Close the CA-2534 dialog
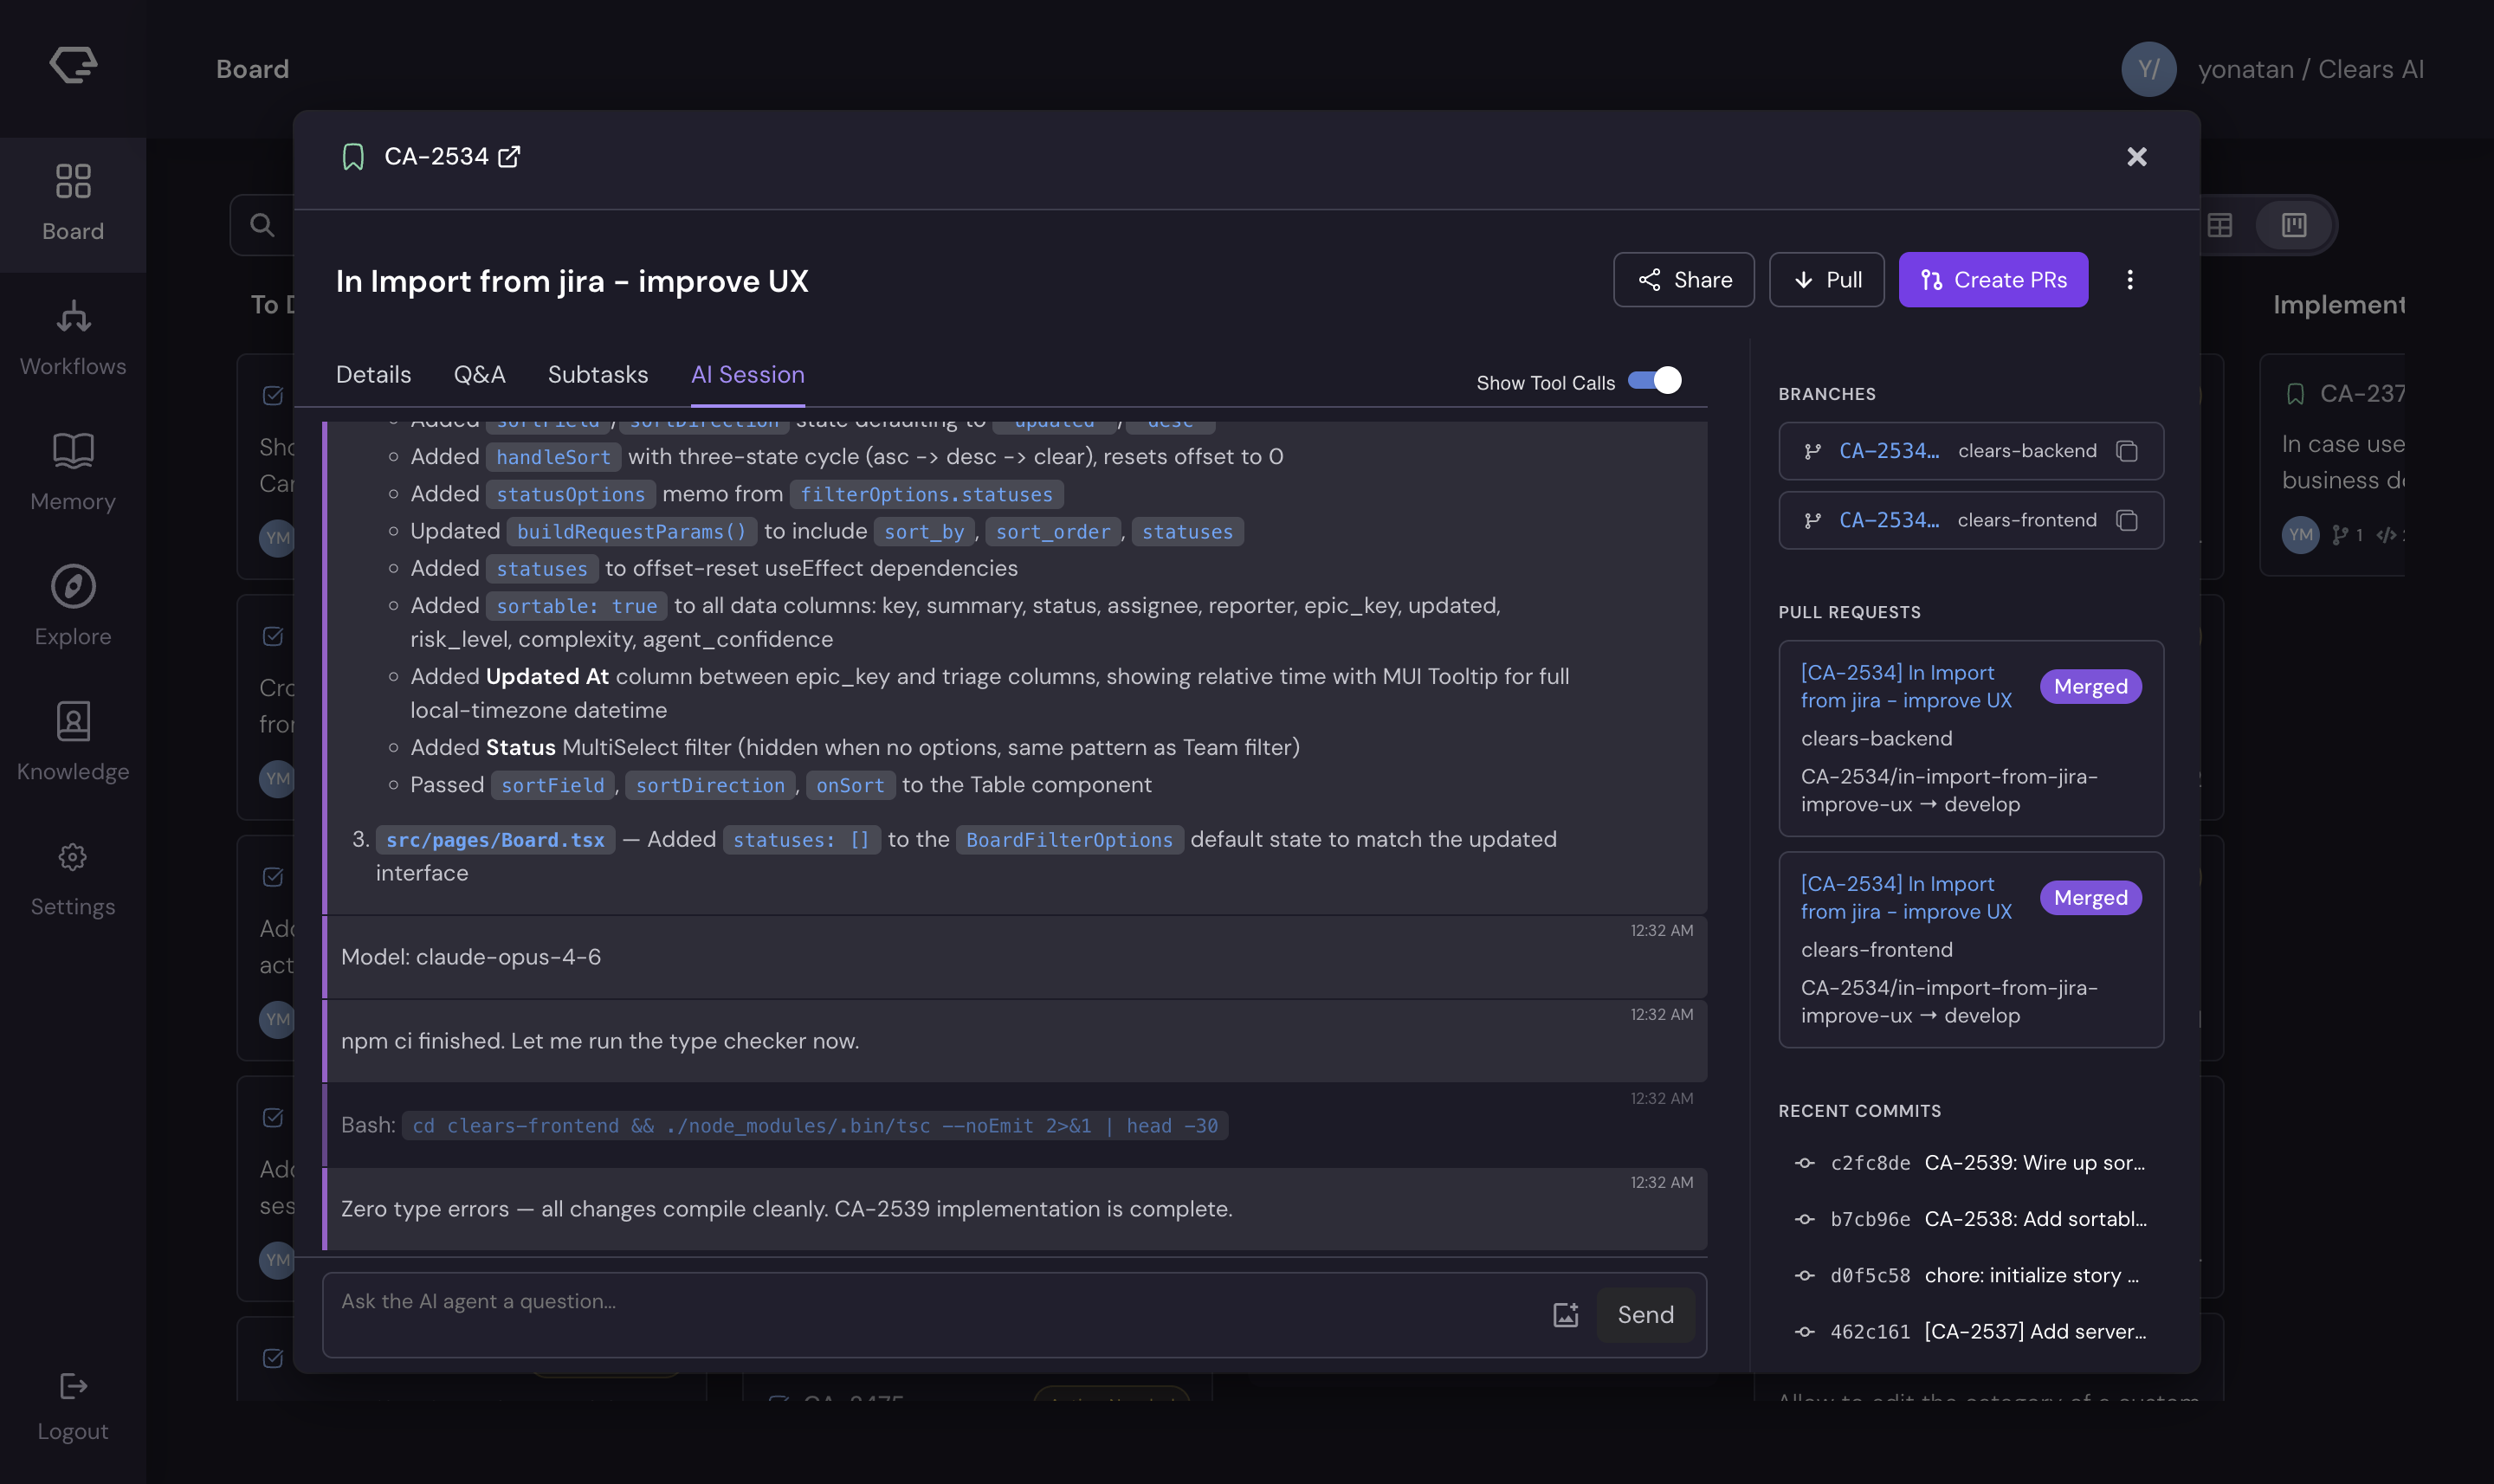This screenshot has height=1484, width=2494. click(x=2136, y=157)
